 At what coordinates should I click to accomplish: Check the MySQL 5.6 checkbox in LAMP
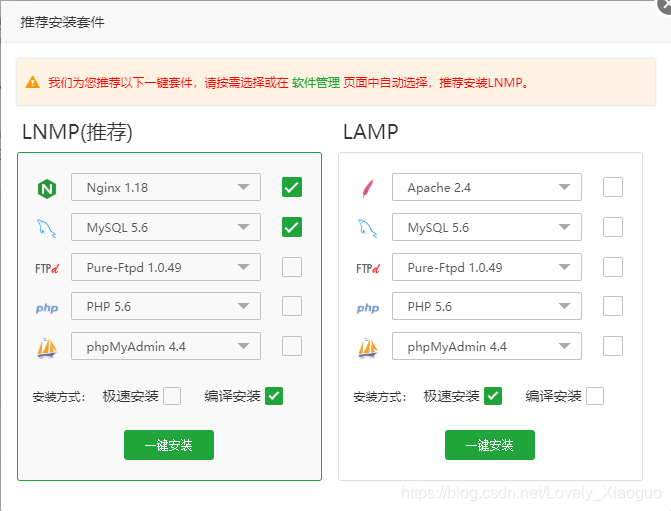[x=613, y=227]
